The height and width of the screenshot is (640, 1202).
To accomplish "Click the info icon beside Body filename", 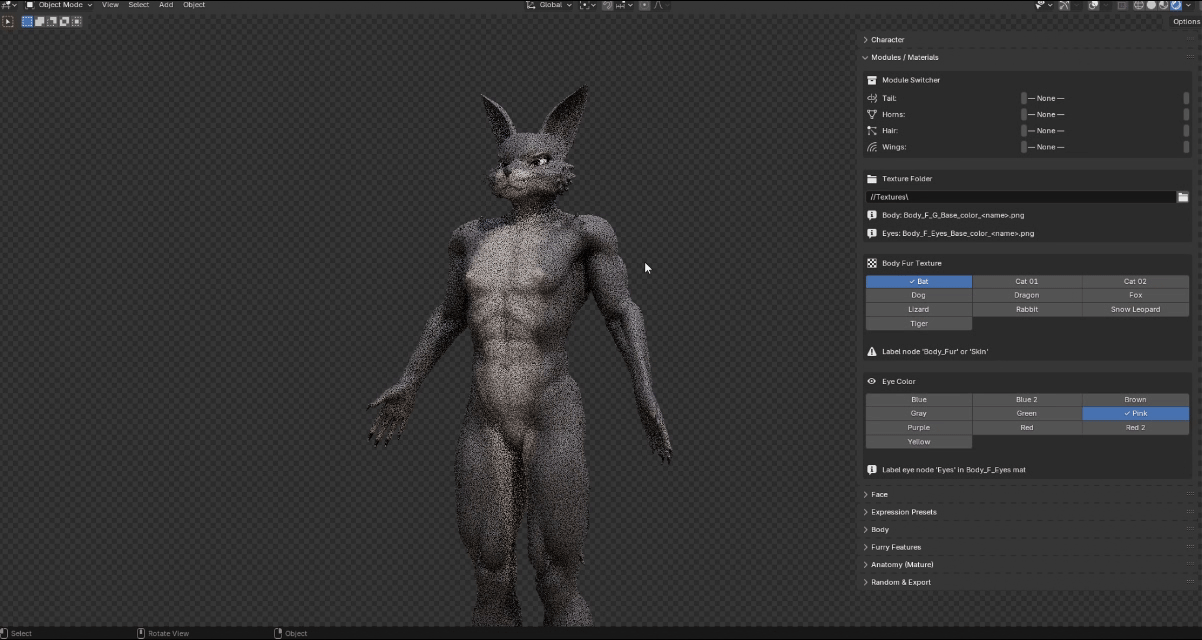I will pyautogui.click(x=872, y=215).
